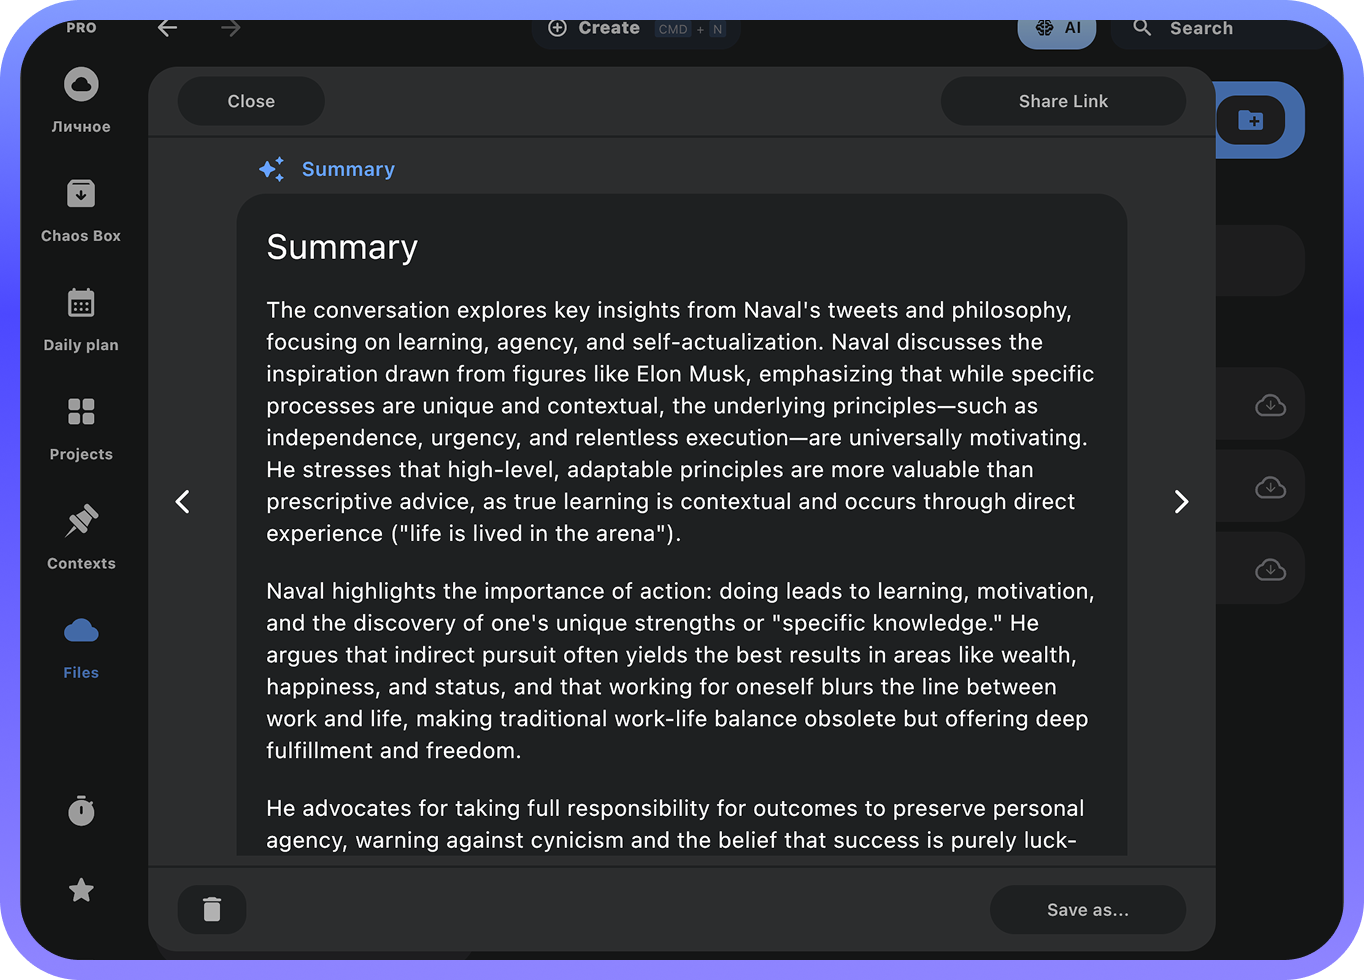This screenshot has width=1364, height=980.
Task: Open the Daily plan calendar
Action: [81, 317]
